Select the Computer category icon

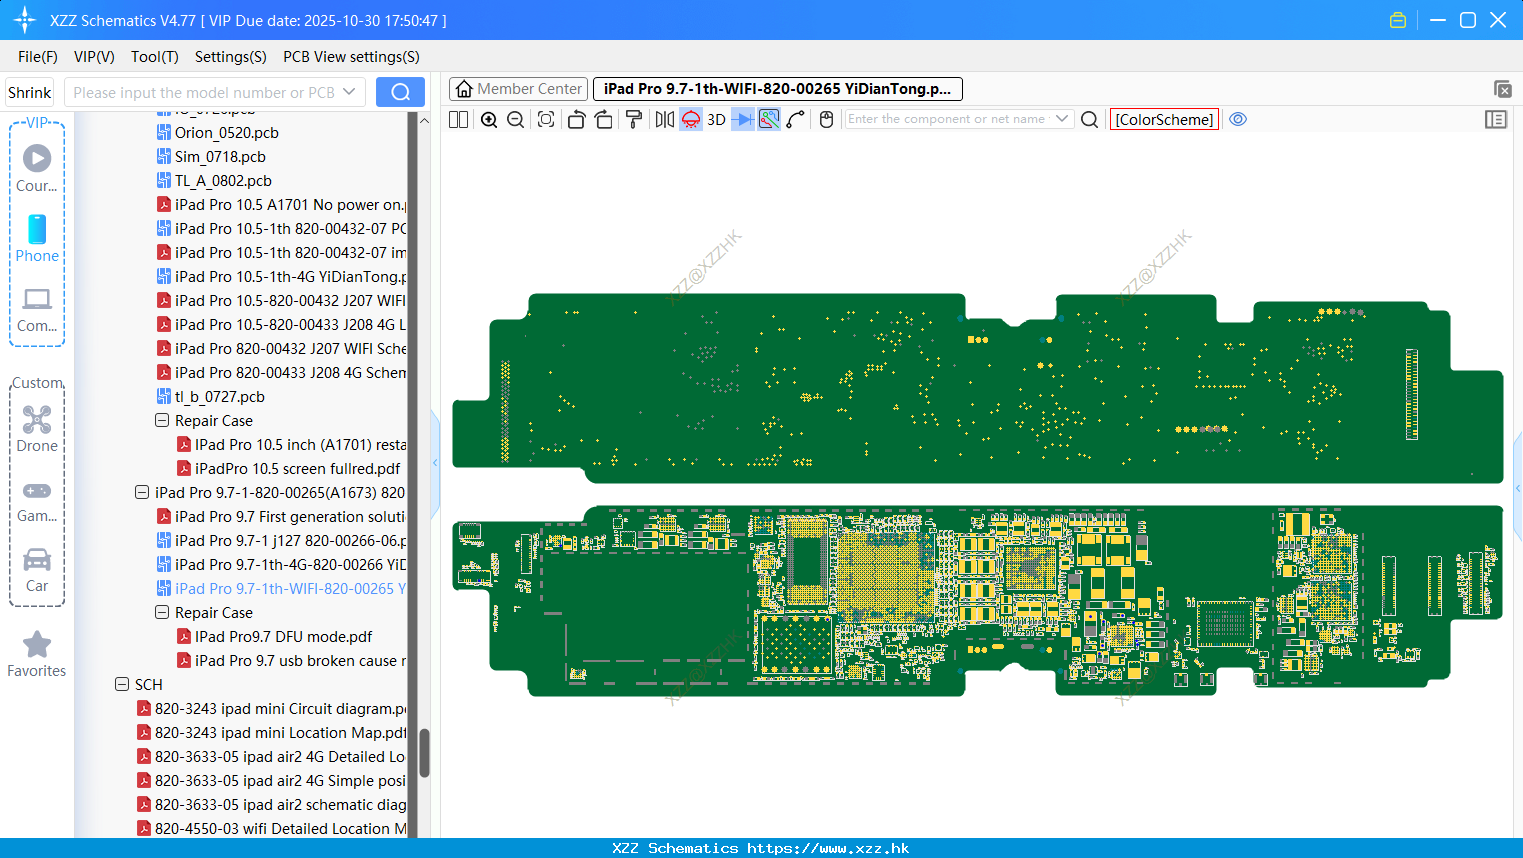(37, 309)
